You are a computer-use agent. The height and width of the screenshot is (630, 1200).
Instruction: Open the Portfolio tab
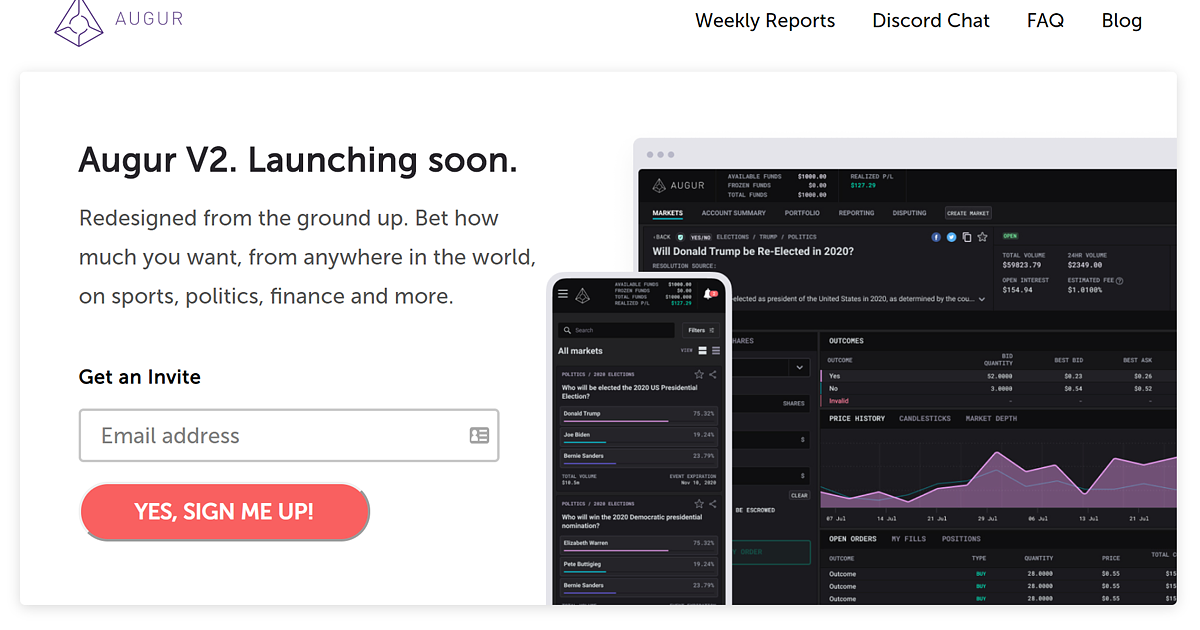pos(802,213)
